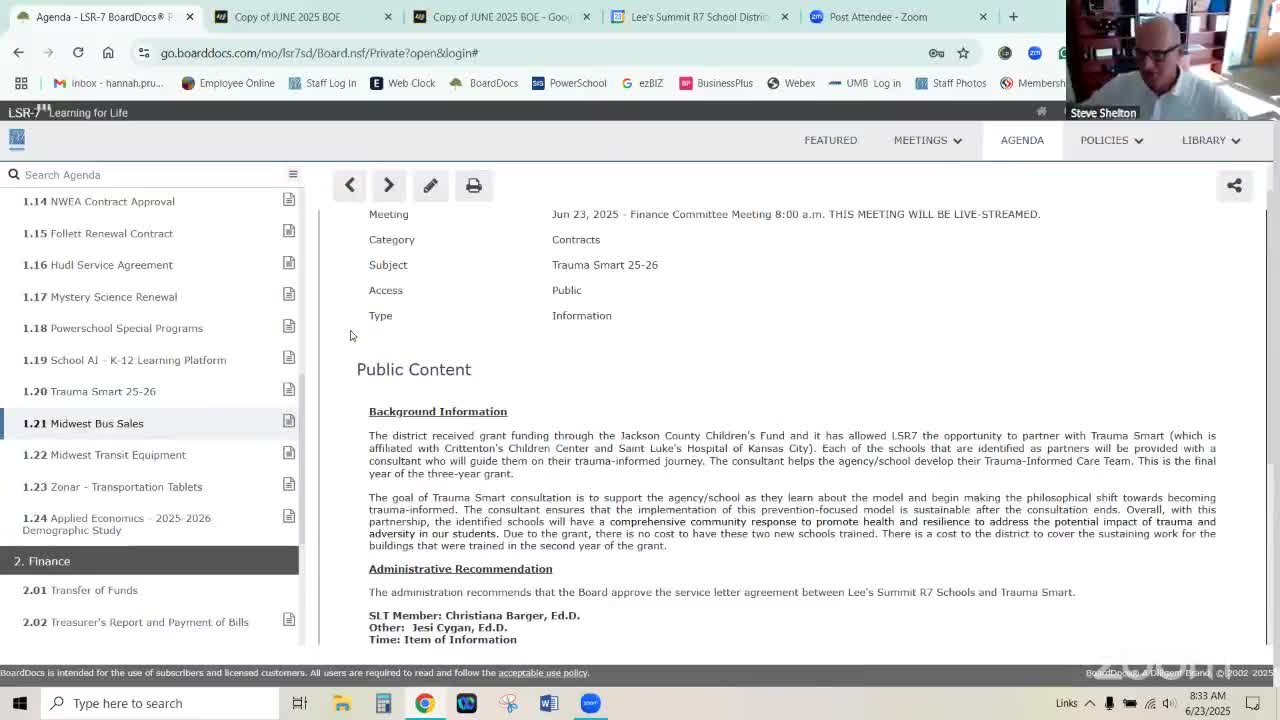The width and height of the screenshot is (1280, 720).
Task: Click the share icon
Action: tap(1234, 185)
